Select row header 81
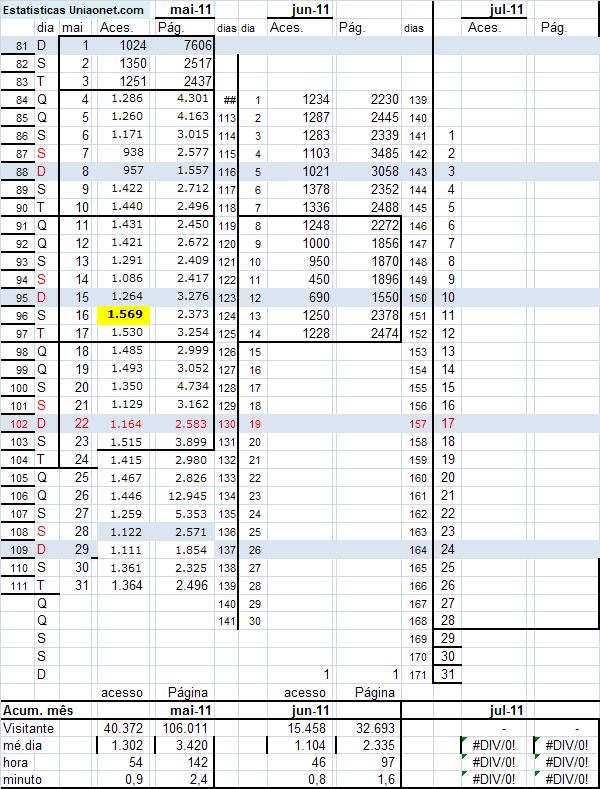 (x=17, y=46)
